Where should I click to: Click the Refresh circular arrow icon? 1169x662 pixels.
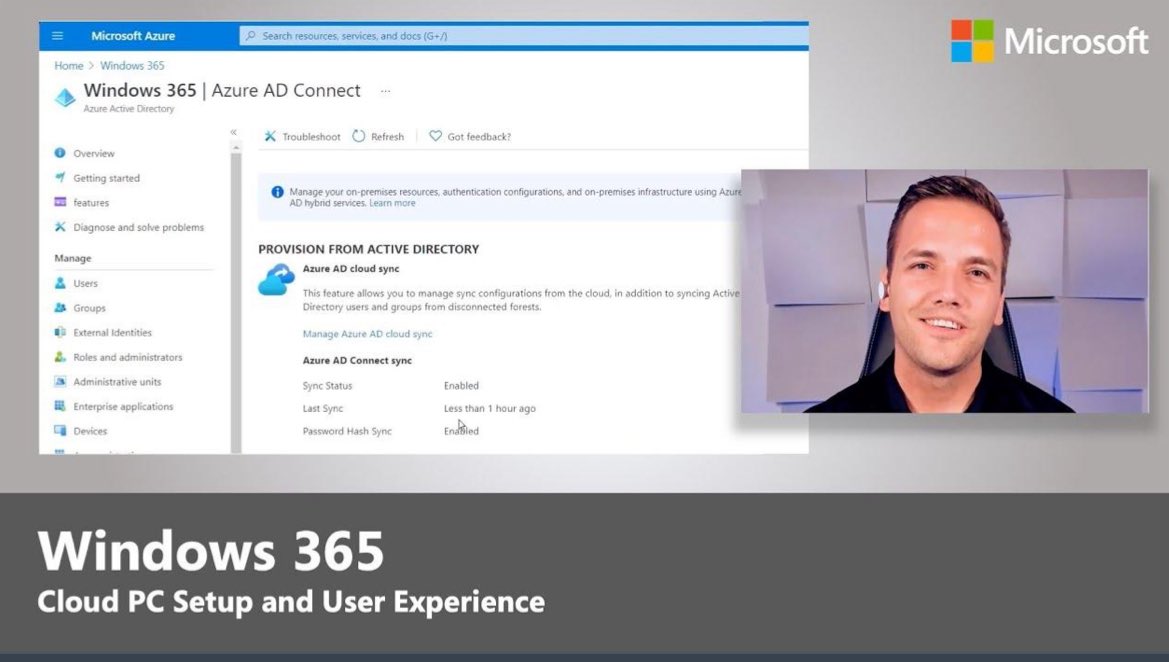tap(359, 136)
